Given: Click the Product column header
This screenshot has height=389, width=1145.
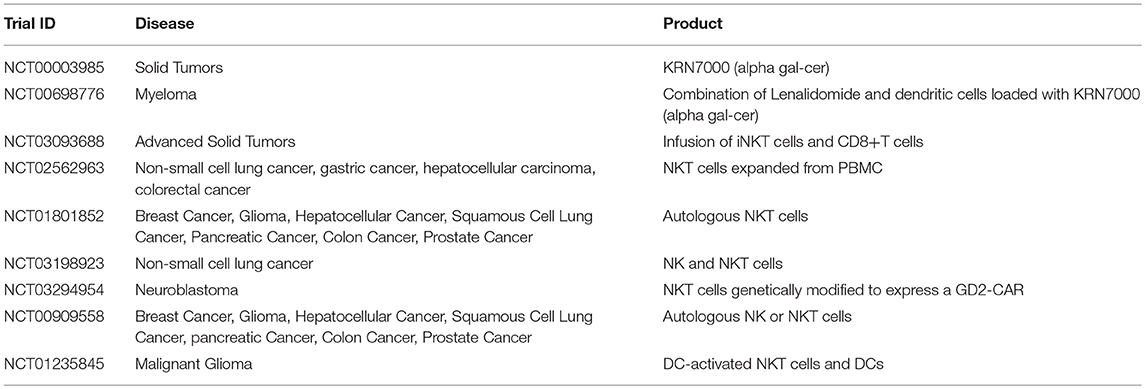Looking at the screenshot, I should click(693, 23).
